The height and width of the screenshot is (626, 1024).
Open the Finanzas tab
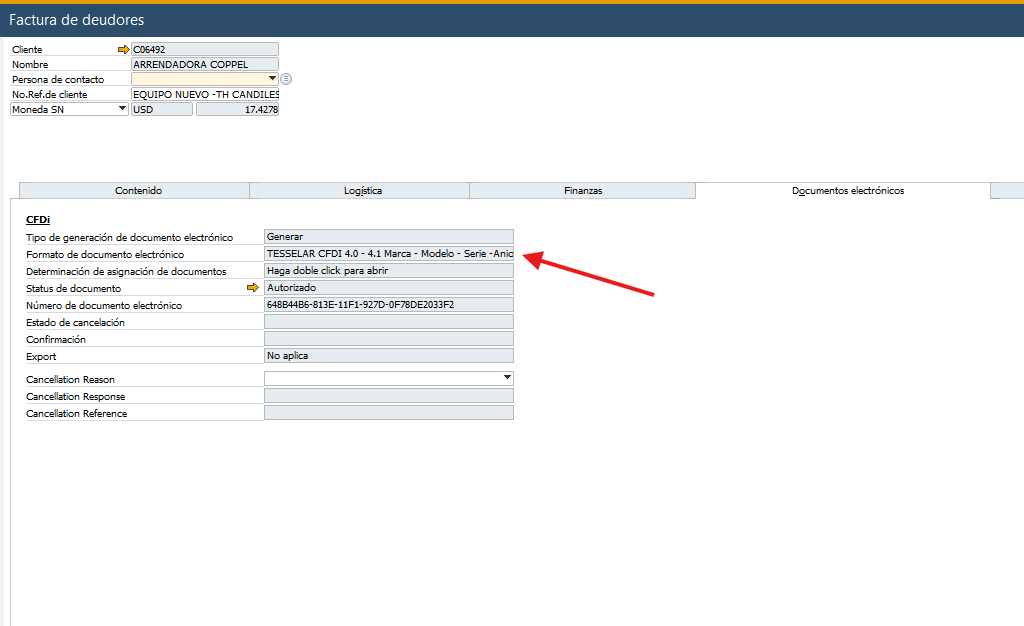(583, 191)
